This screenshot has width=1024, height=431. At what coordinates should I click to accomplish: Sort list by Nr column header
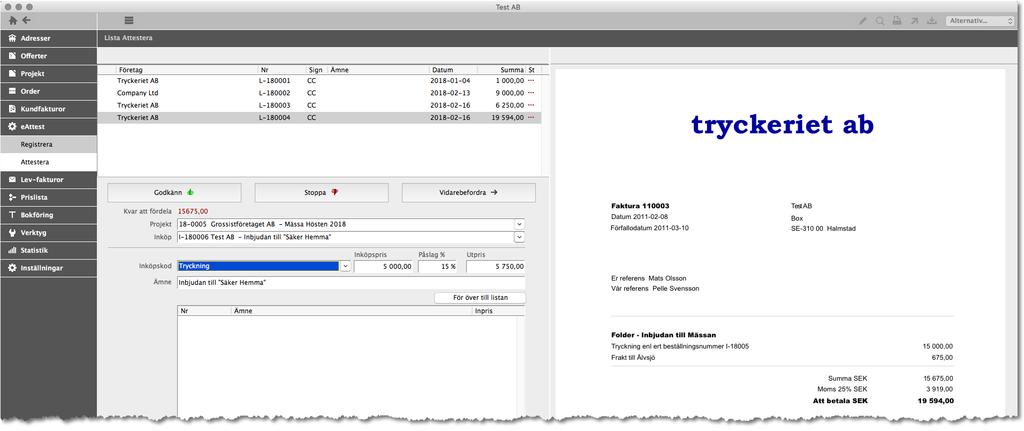pyautogui.click(x=263, y=70)
